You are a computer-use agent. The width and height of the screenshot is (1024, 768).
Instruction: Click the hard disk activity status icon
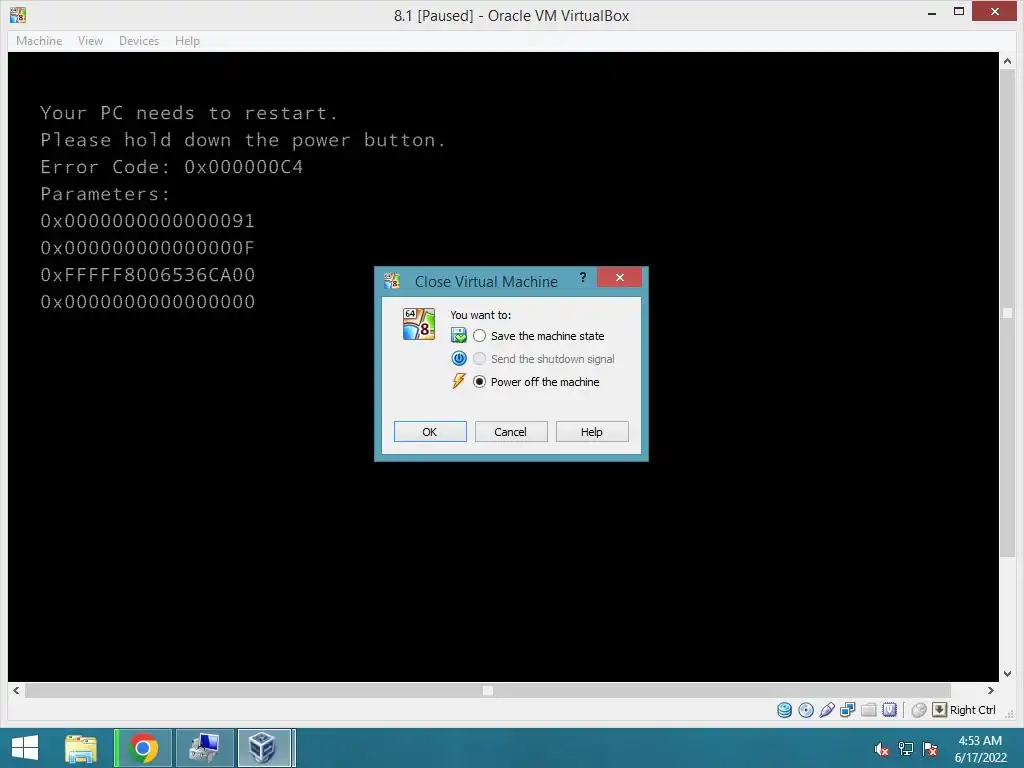tap(784, 710)
